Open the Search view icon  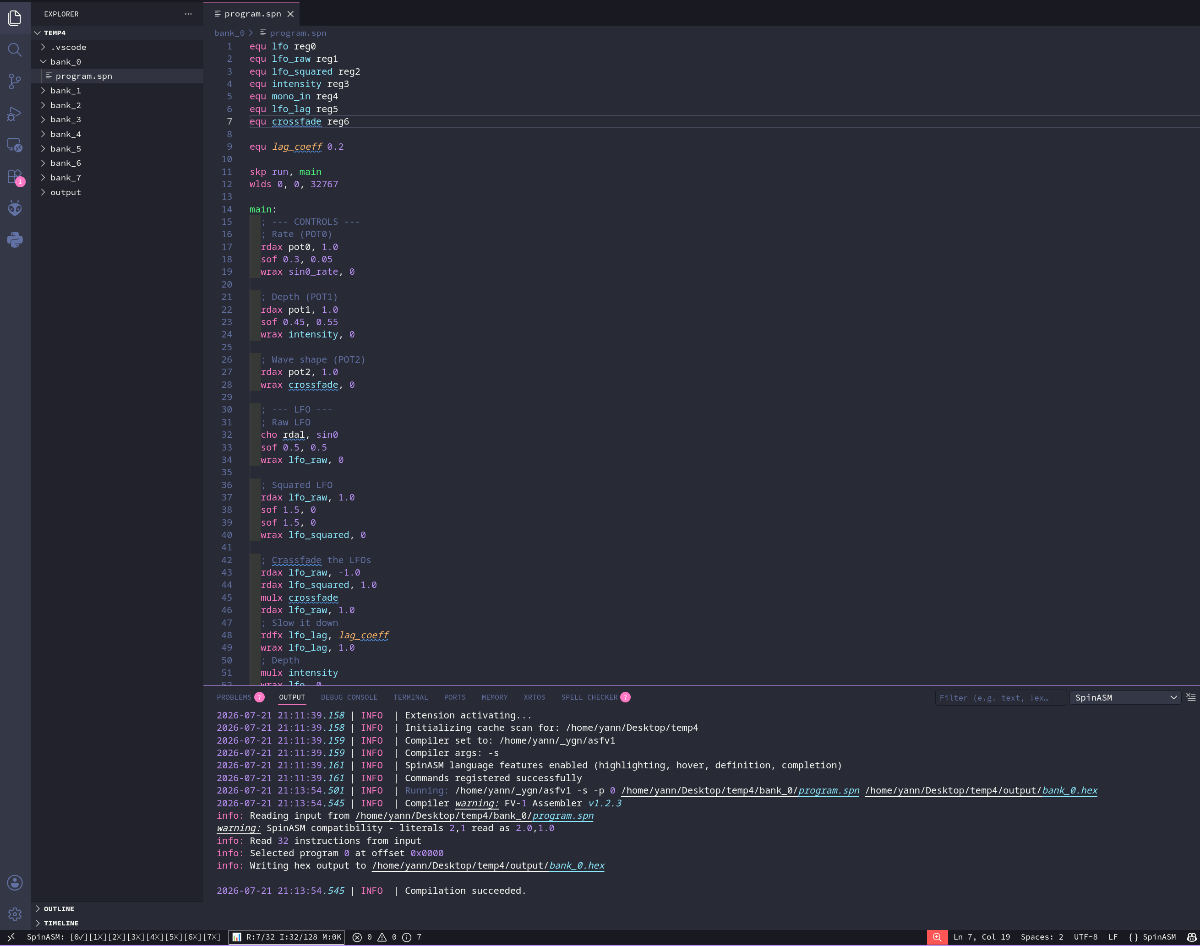point(15,49)
